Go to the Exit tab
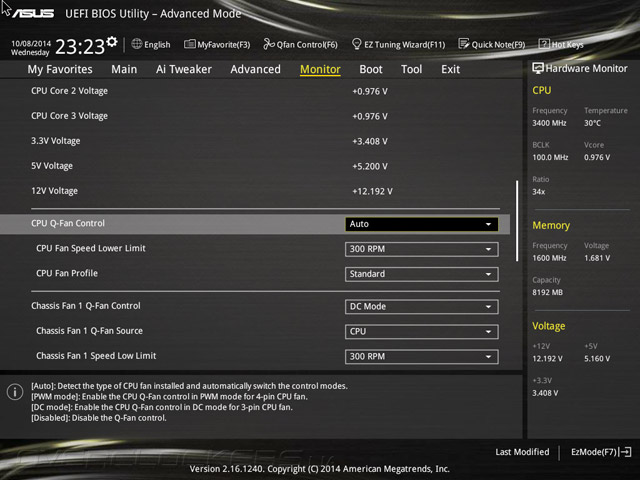This screenshot has height=480, width=640. click(x=450, y=69)
